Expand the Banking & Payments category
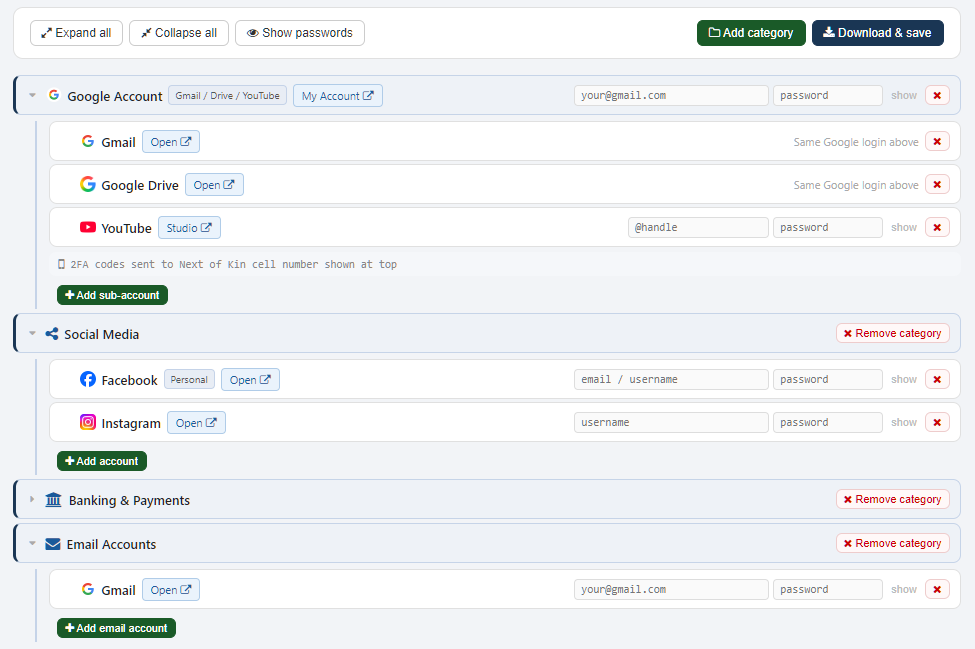 32,499
